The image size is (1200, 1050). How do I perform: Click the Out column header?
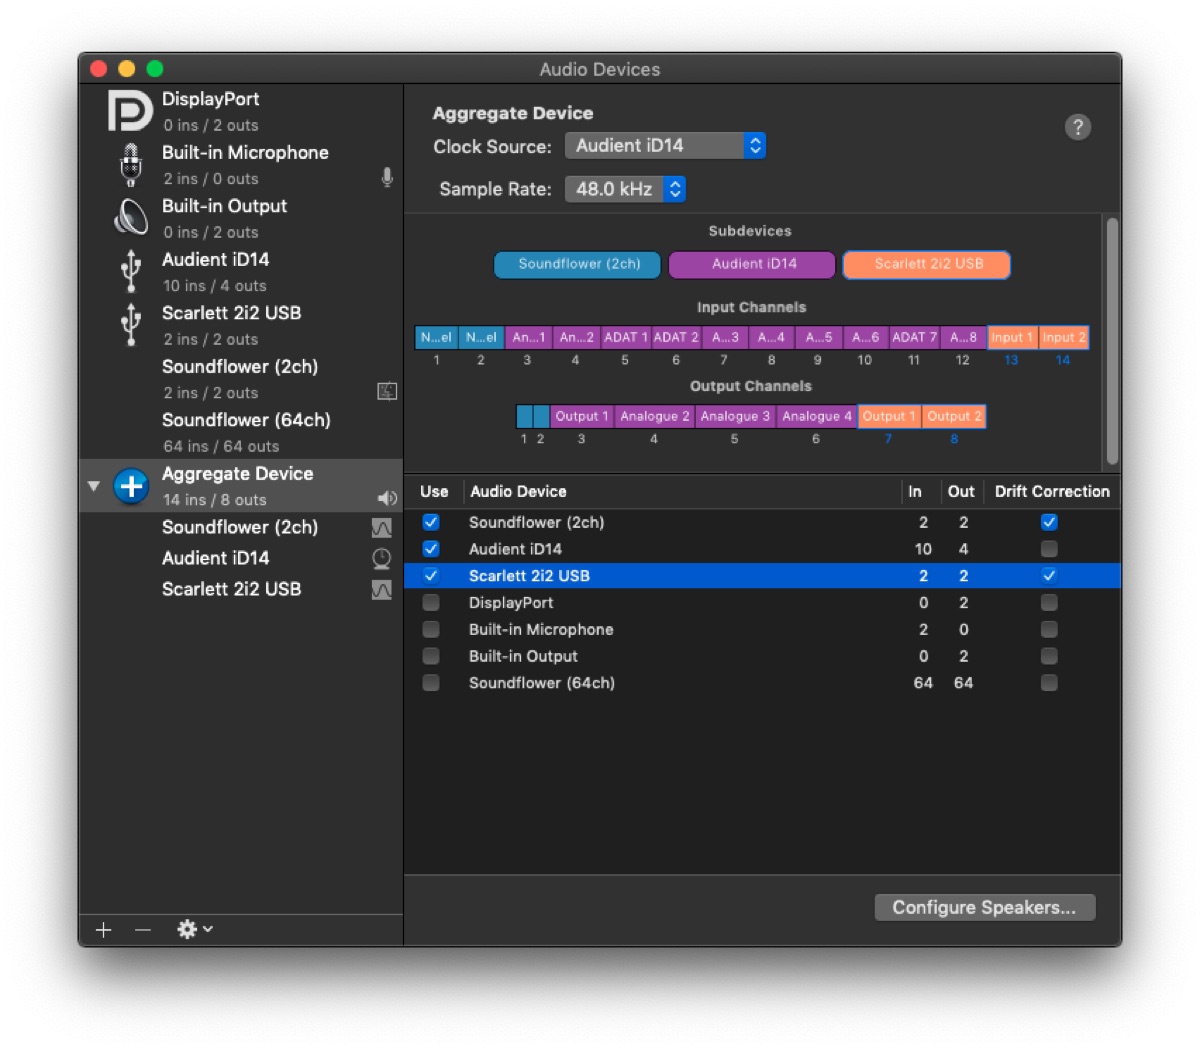pyautogui.click(x=961, y=491)
